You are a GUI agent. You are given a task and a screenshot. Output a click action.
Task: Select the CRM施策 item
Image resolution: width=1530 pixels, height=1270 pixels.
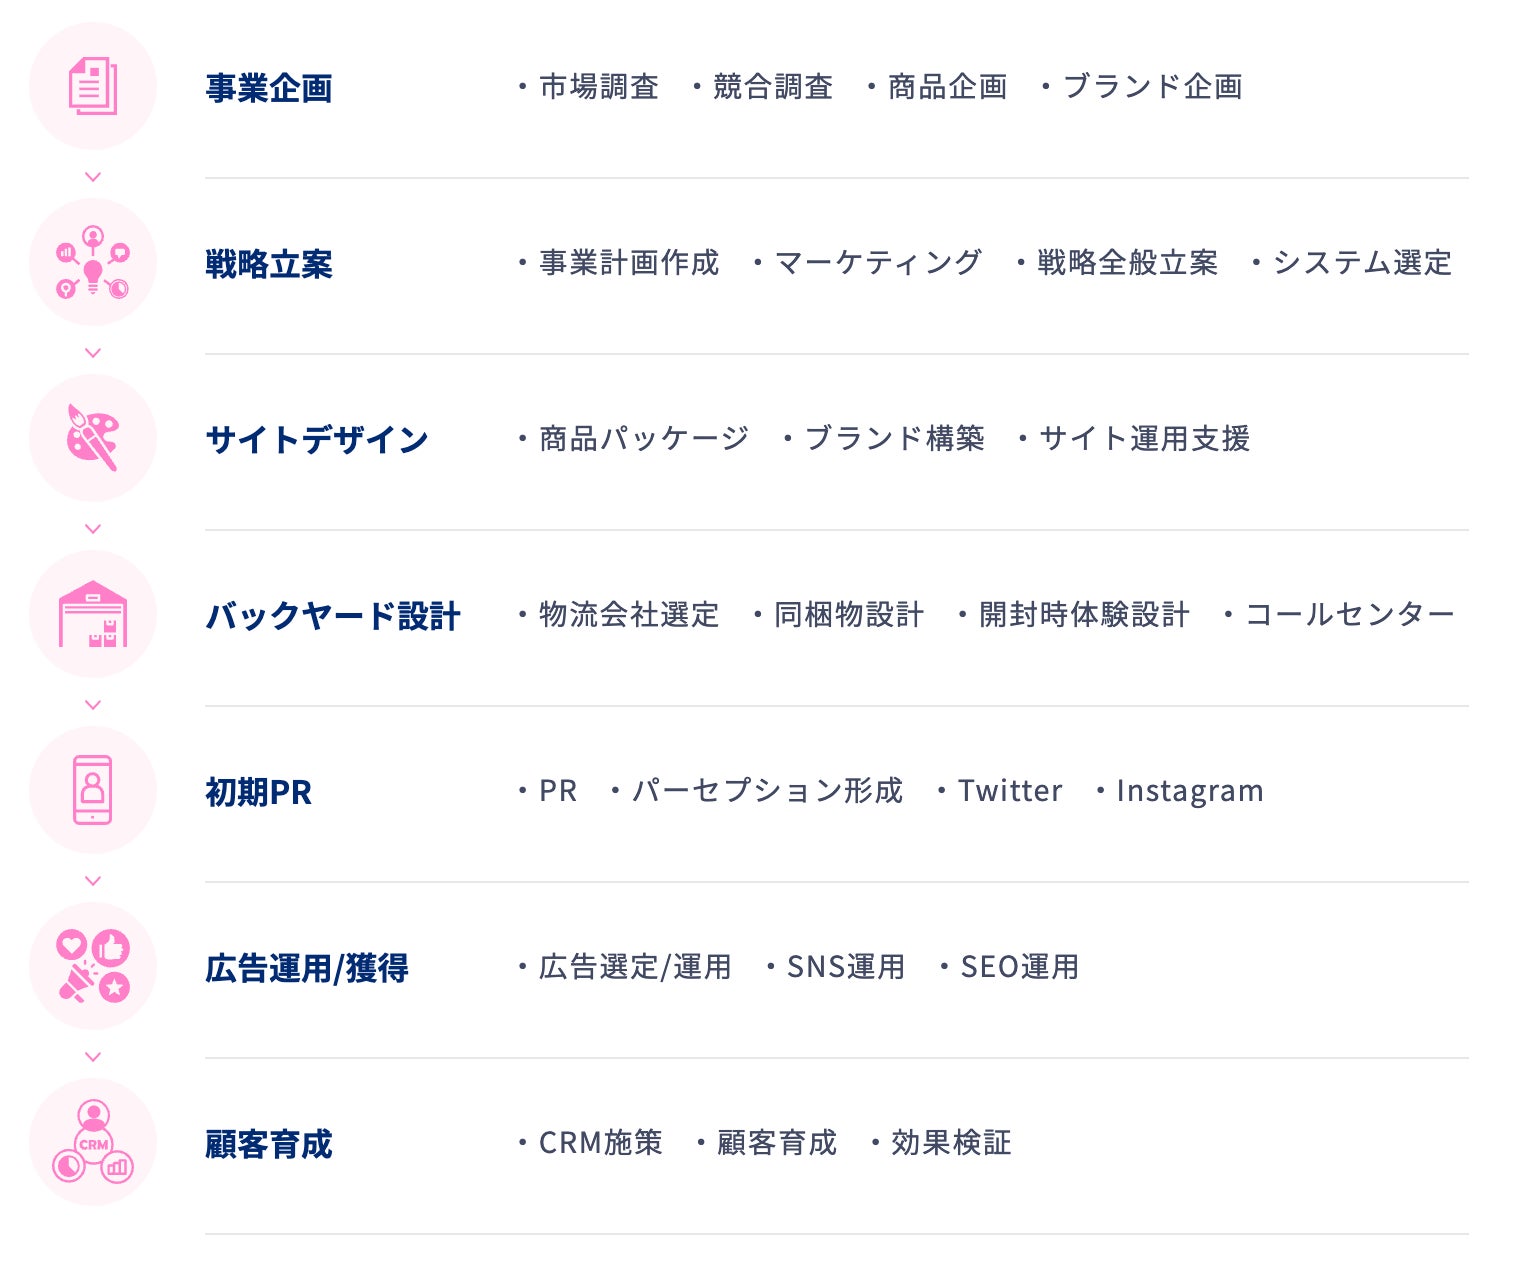[x=601, y=1143]
